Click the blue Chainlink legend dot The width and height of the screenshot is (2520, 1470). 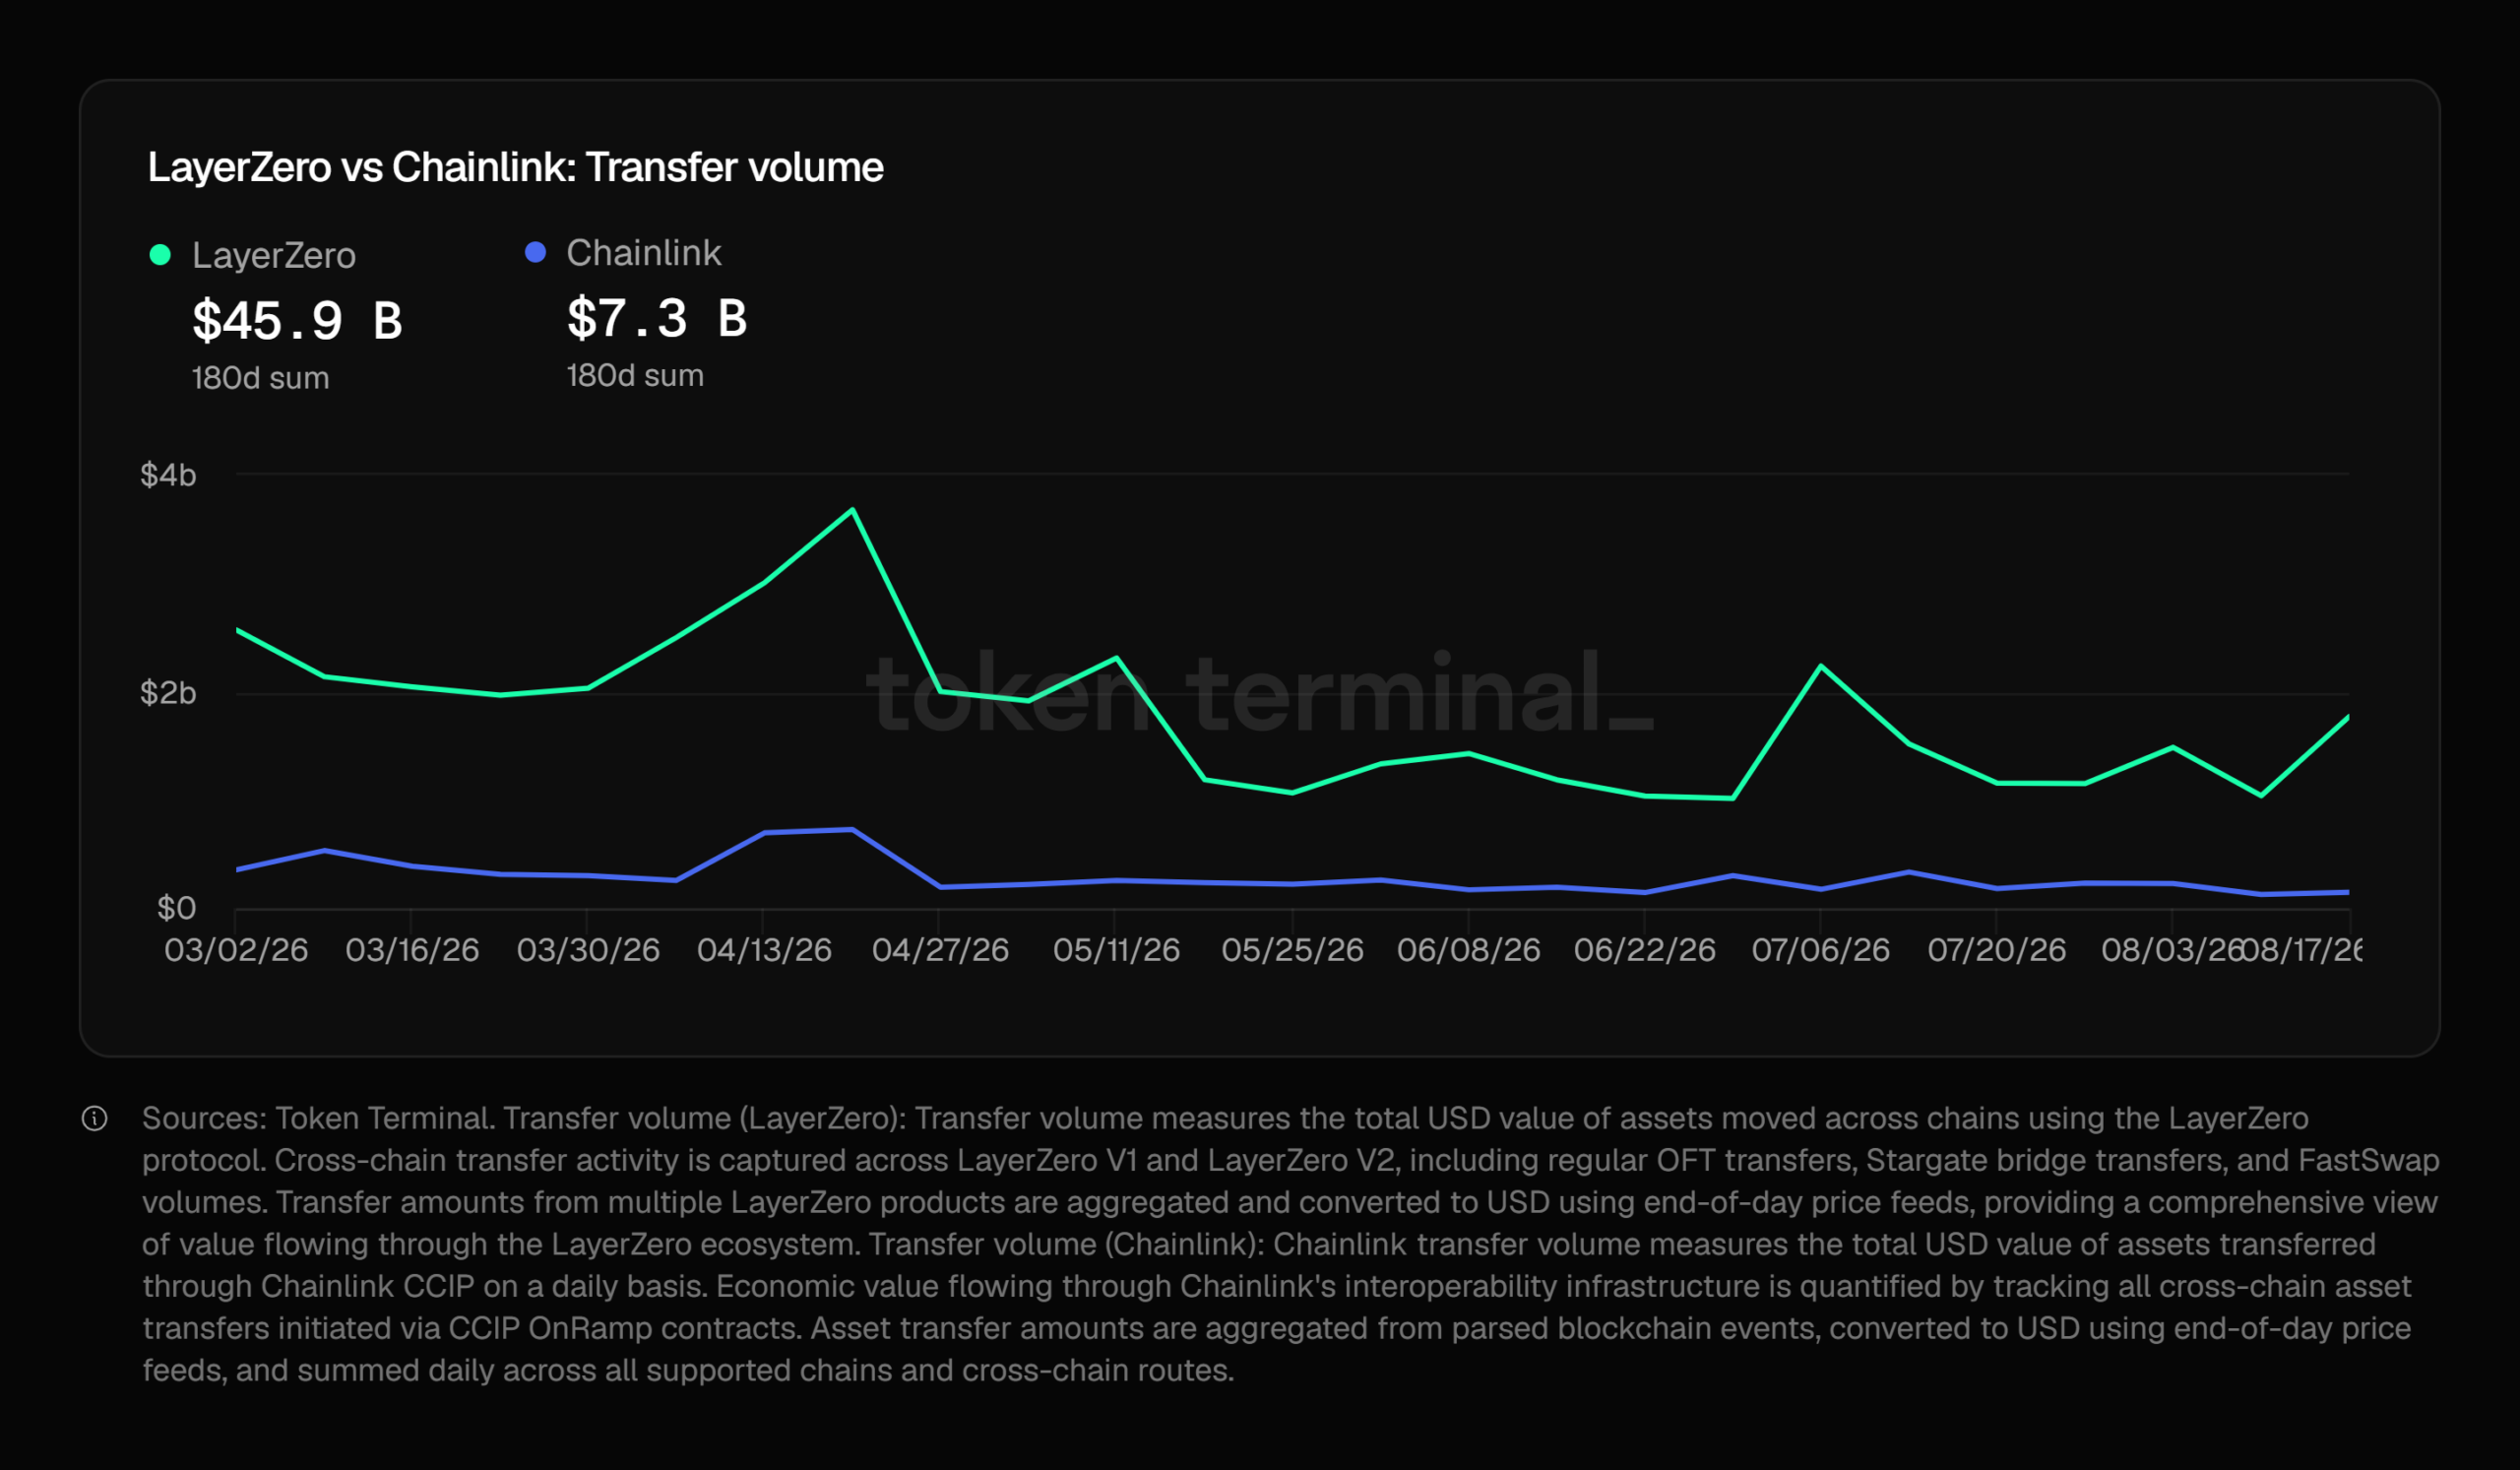[x=535, y=253]
